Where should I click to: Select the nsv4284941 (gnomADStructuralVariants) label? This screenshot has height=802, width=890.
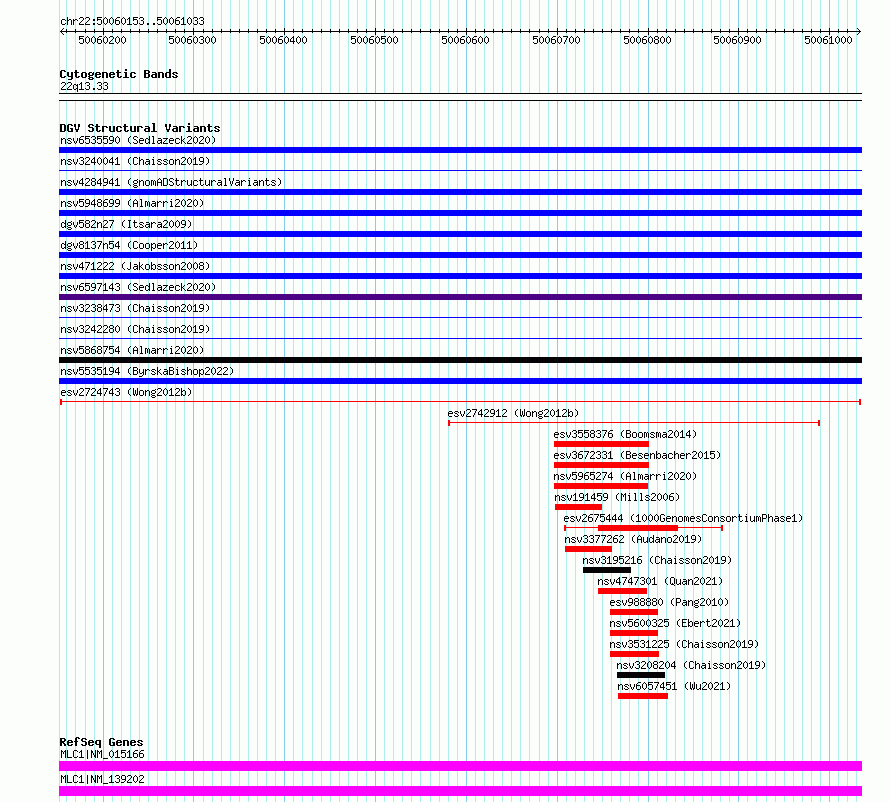171,182
